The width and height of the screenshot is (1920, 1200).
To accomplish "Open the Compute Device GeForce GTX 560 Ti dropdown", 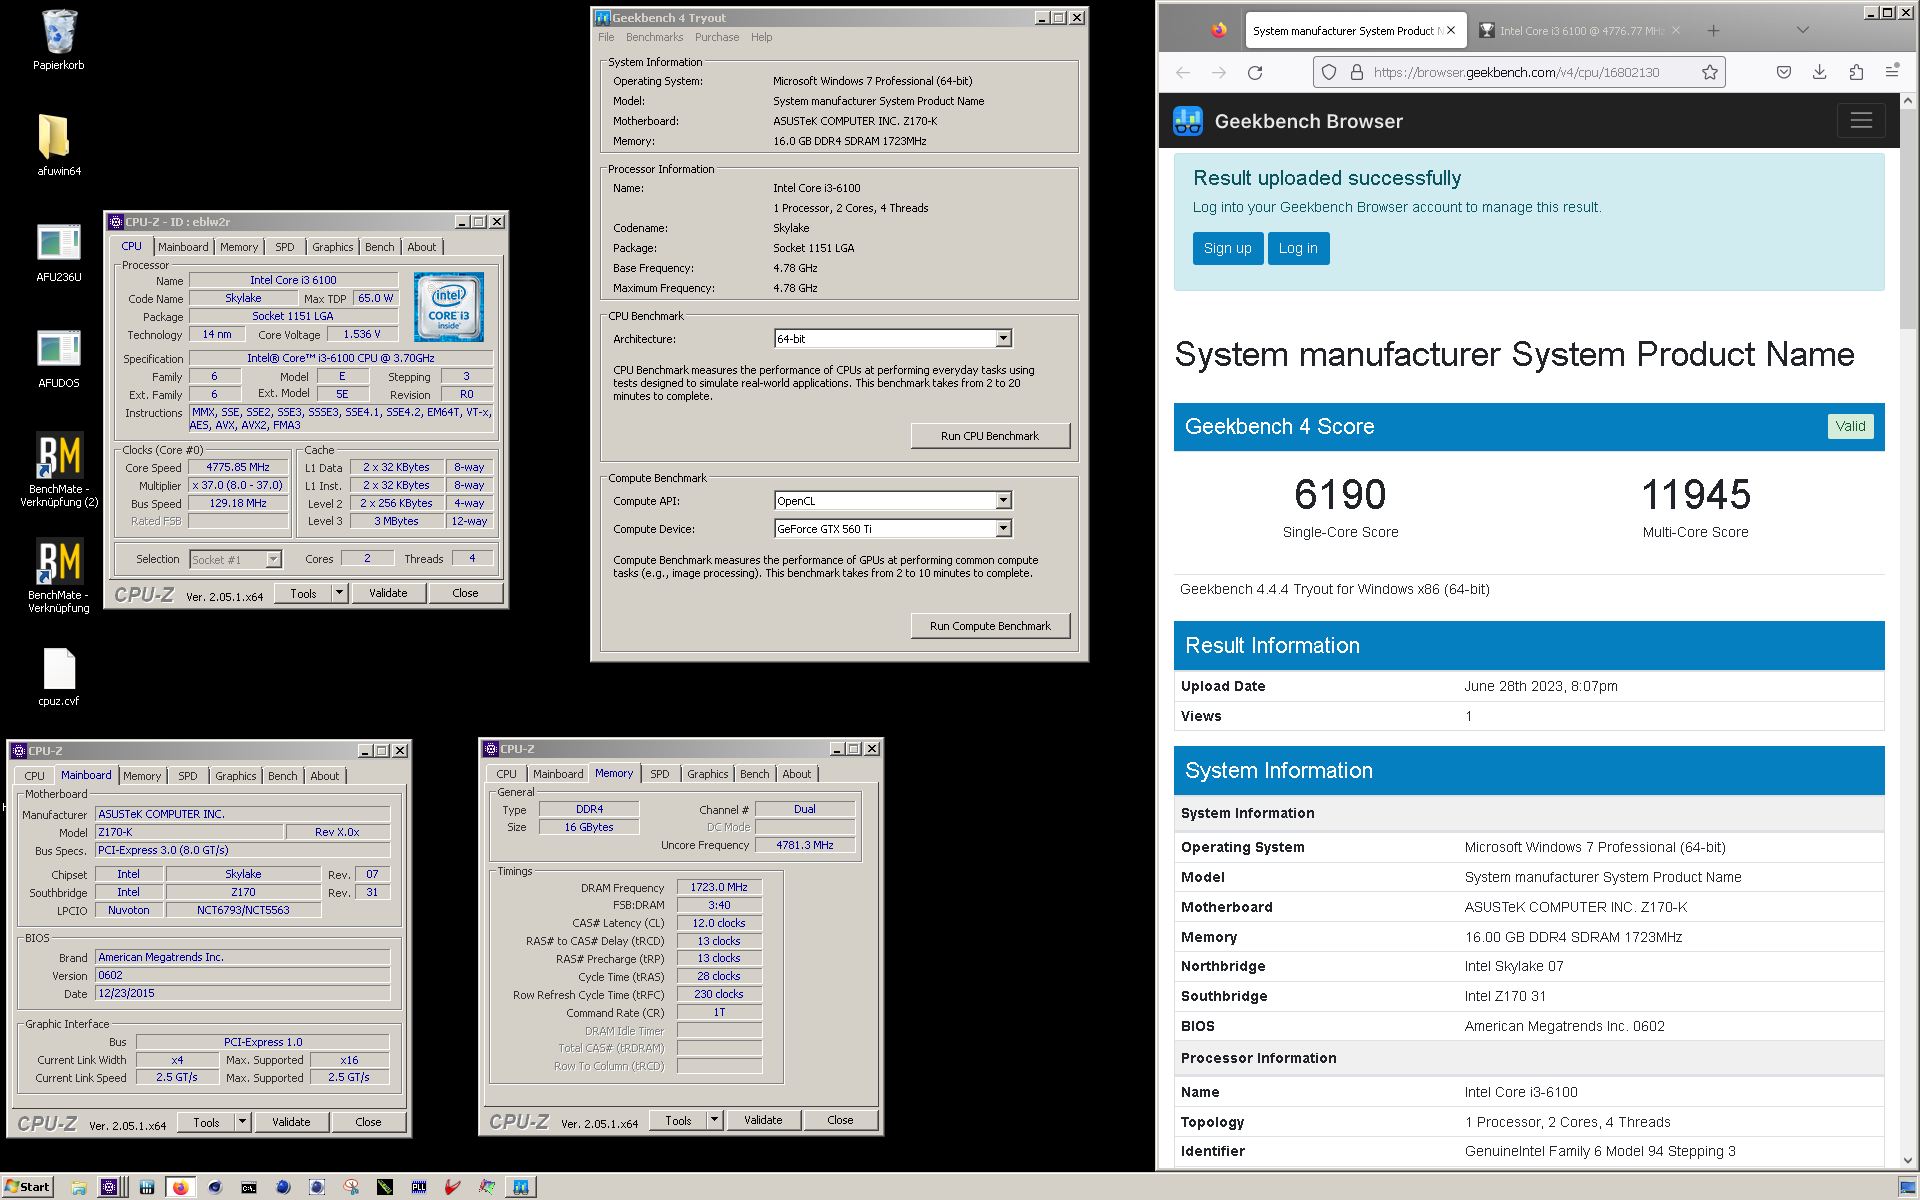I will (x=1003, y=529).
